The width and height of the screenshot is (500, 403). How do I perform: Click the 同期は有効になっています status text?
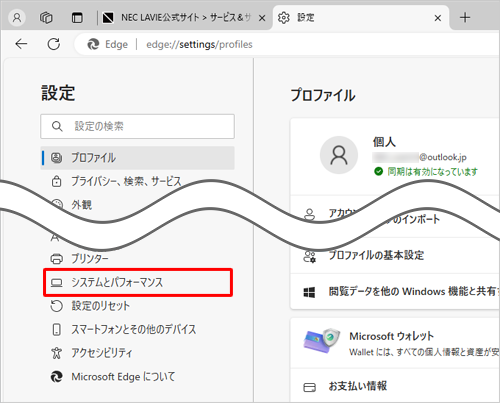(x=432, y=172)
